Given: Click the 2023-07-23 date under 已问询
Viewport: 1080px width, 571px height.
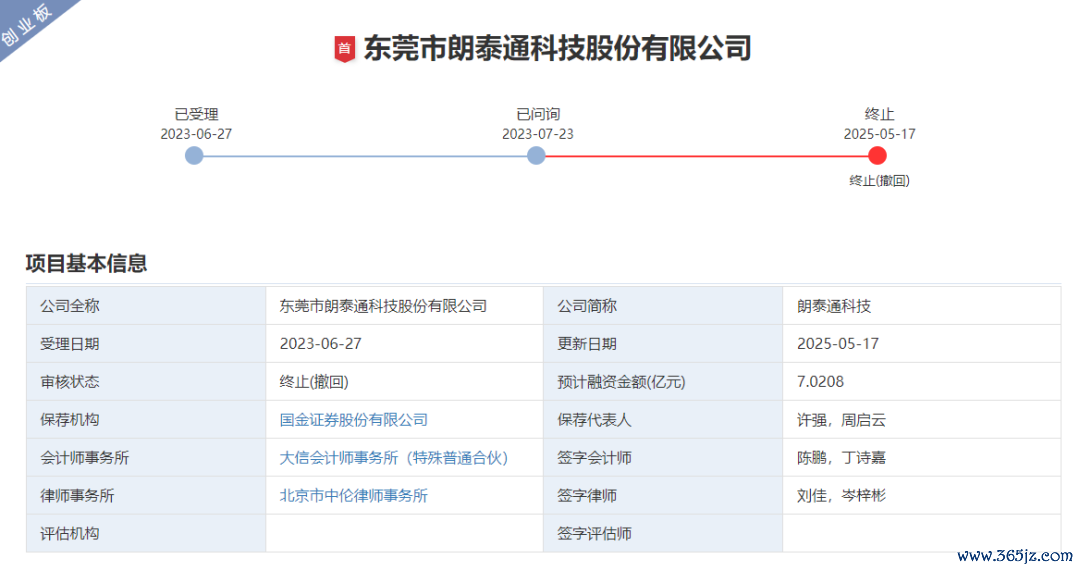Looking at the screenshot, I should point(538,134).
